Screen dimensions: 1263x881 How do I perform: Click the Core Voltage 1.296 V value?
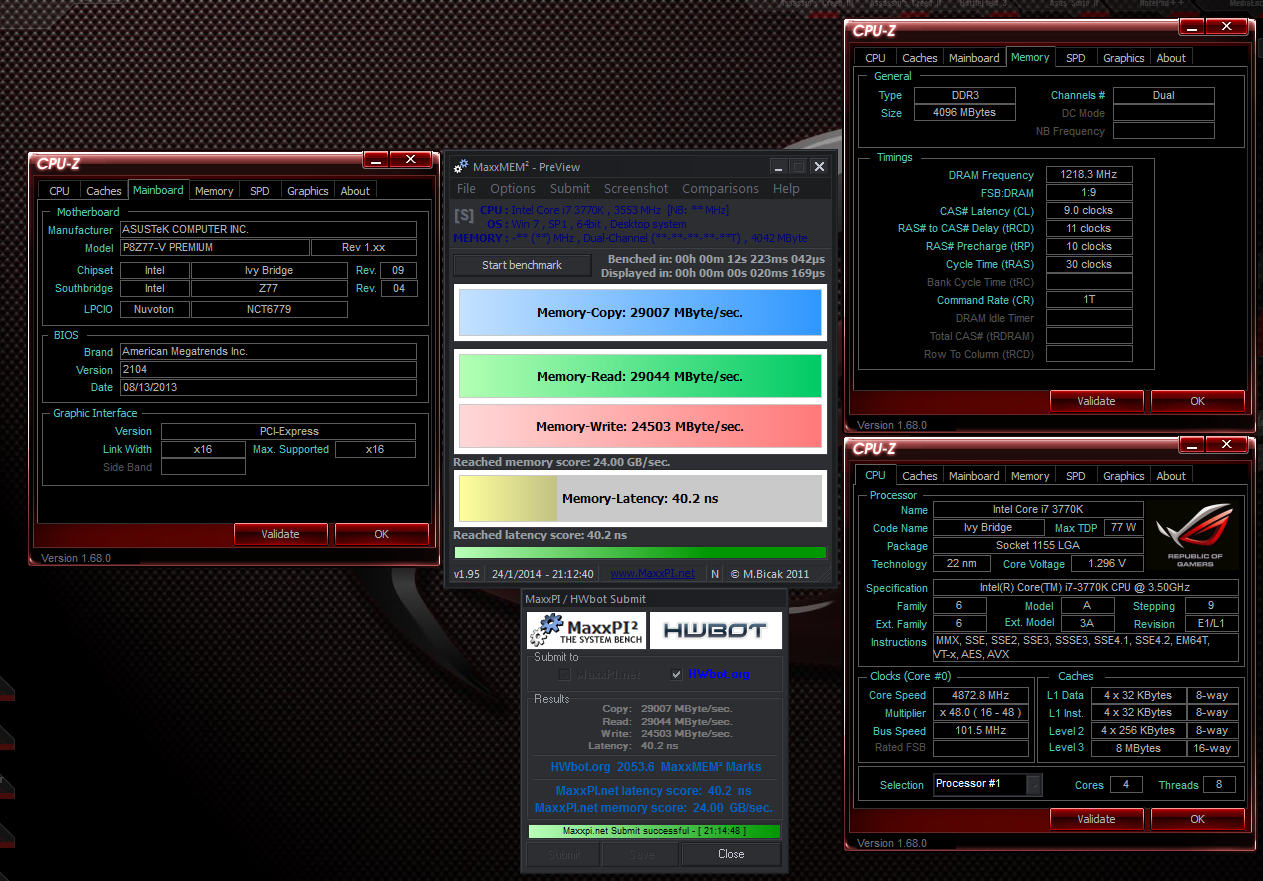pos(1107,564)
